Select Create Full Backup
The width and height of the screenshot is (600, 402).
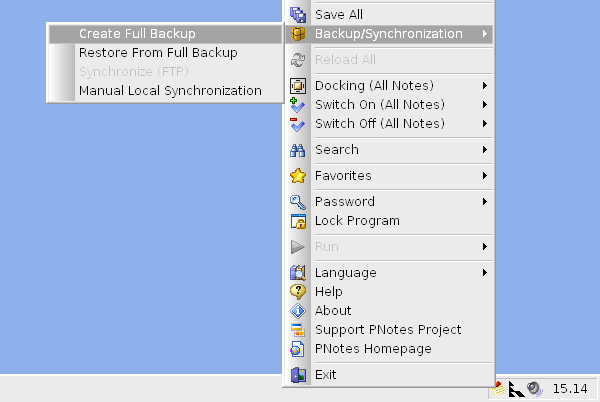pyautogui.click(x=137, y=34)
